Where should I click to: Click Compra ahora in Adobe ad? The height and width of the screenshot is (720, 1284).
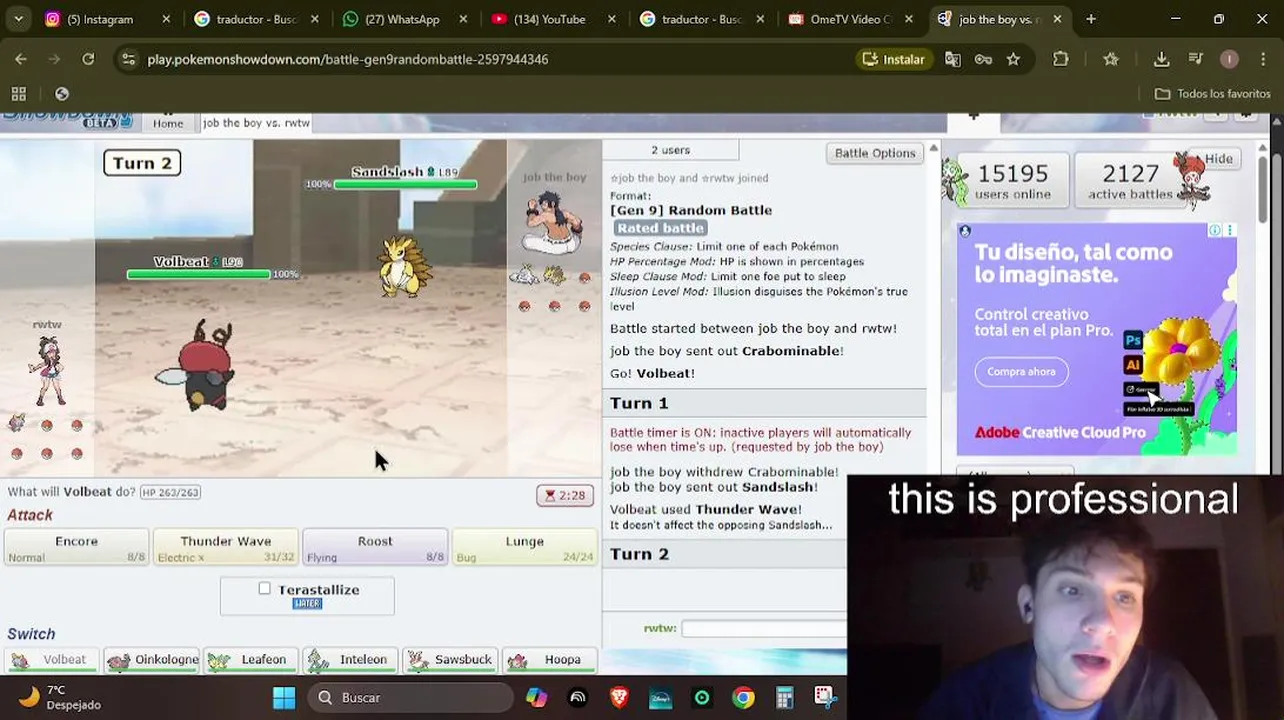click(1021, 371)
